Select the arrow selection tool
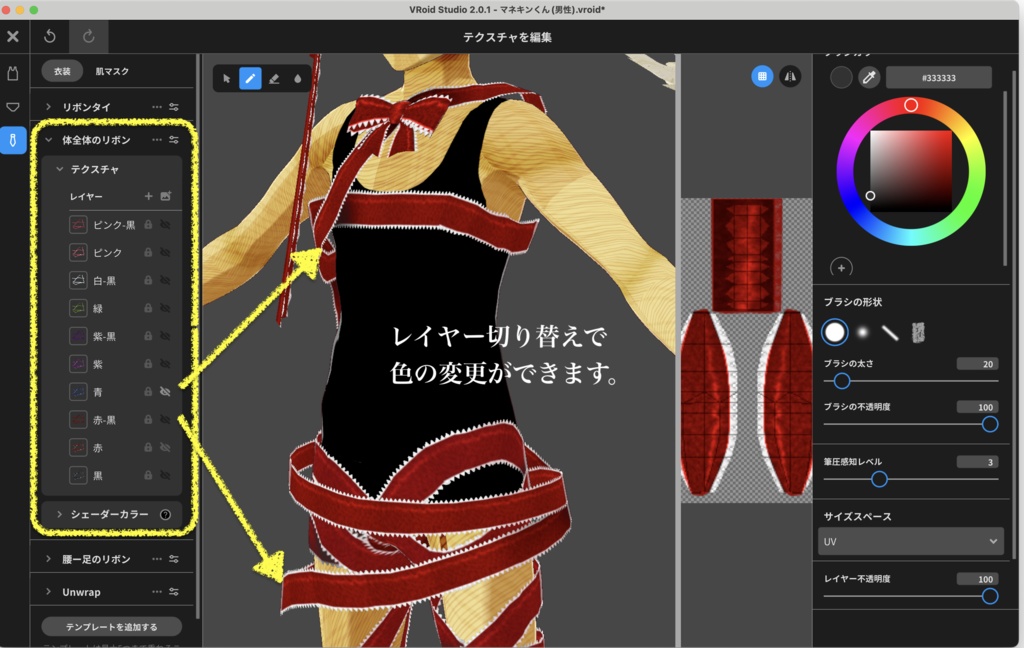 tap(225, 79)
